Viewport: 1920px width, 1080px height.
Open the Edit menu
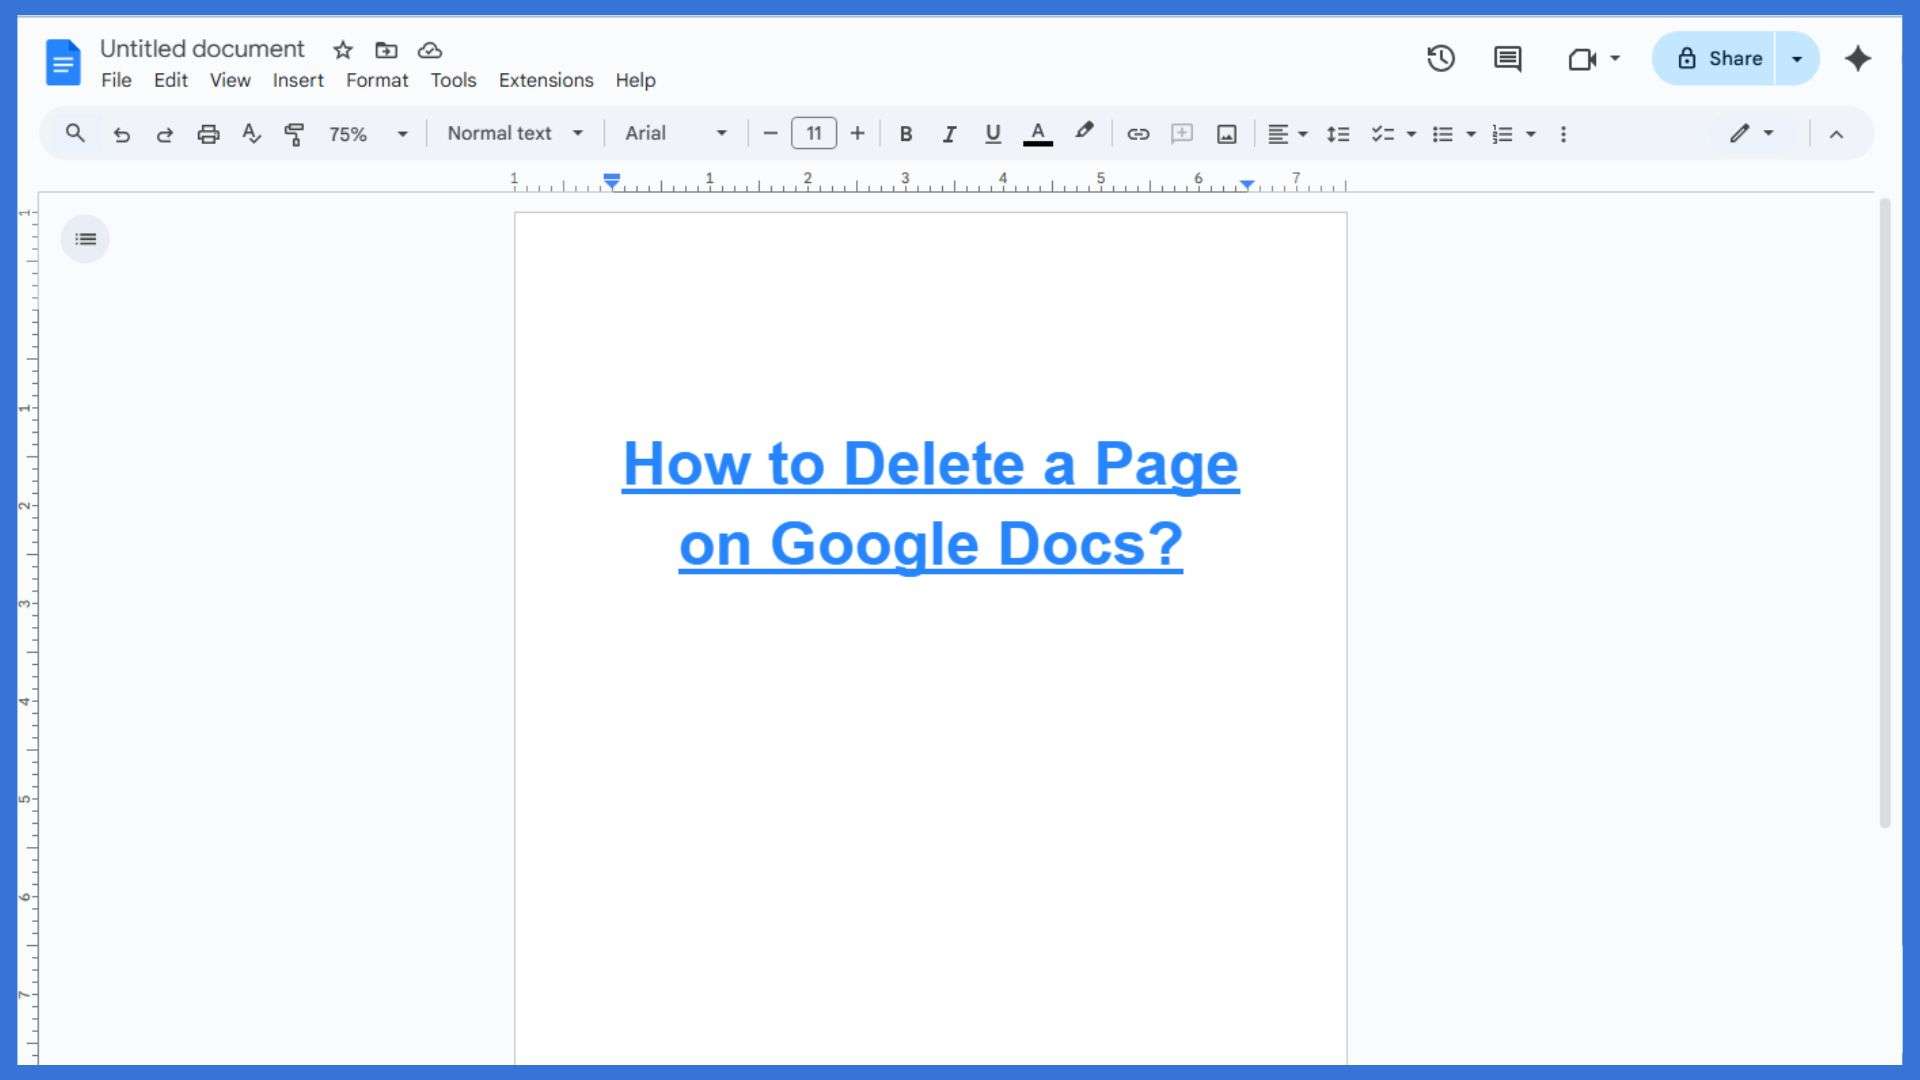click(171, 80)
